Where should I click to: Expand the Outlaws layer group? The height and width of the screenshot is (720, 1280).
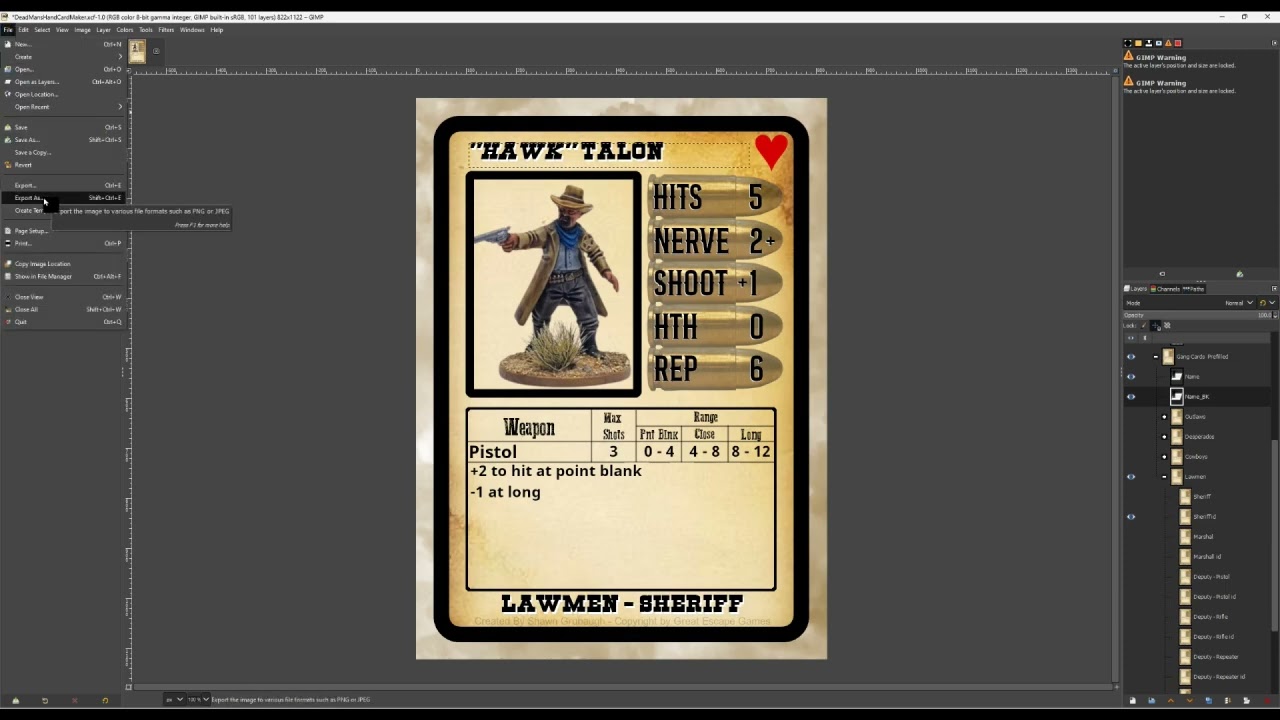pyautogui.click(x=1164, y=417)
